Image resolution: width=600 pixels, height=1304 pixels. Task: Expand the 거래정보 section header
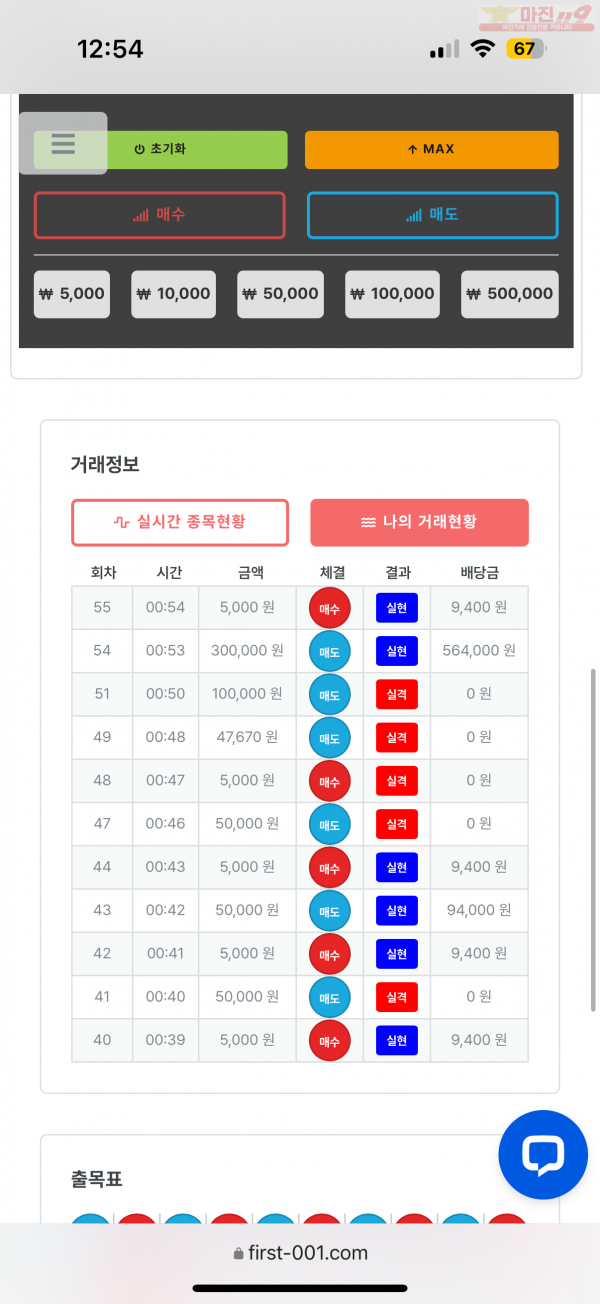(103, 464)
